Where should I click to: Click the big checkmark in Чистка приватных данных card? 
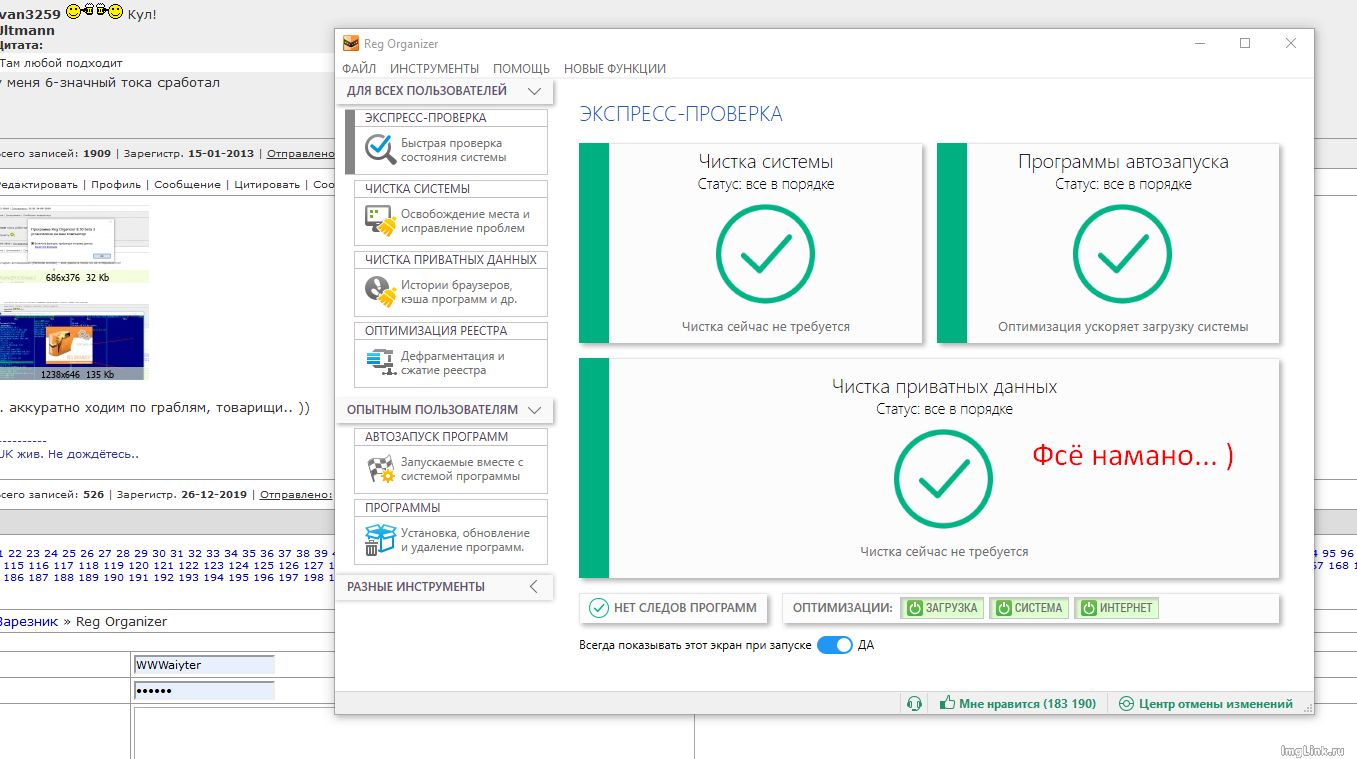pos(943,480)
